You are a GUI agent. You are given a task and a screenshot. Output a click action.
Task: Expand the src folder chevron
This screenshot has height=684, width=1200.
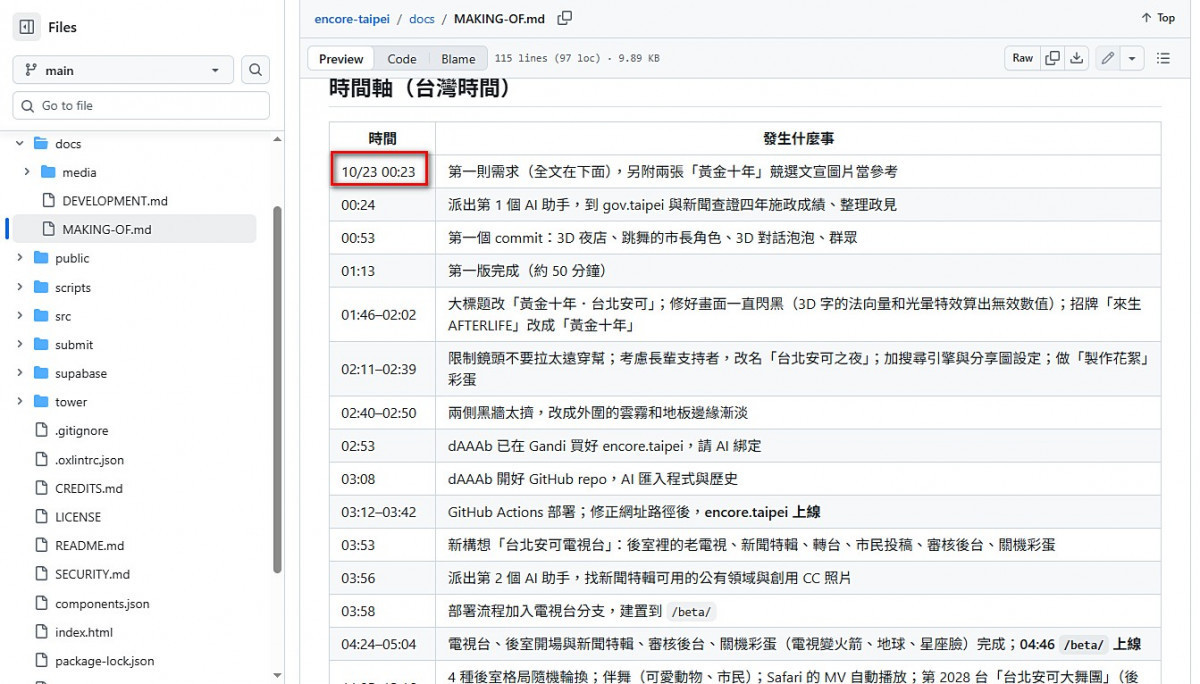(19, 316)
